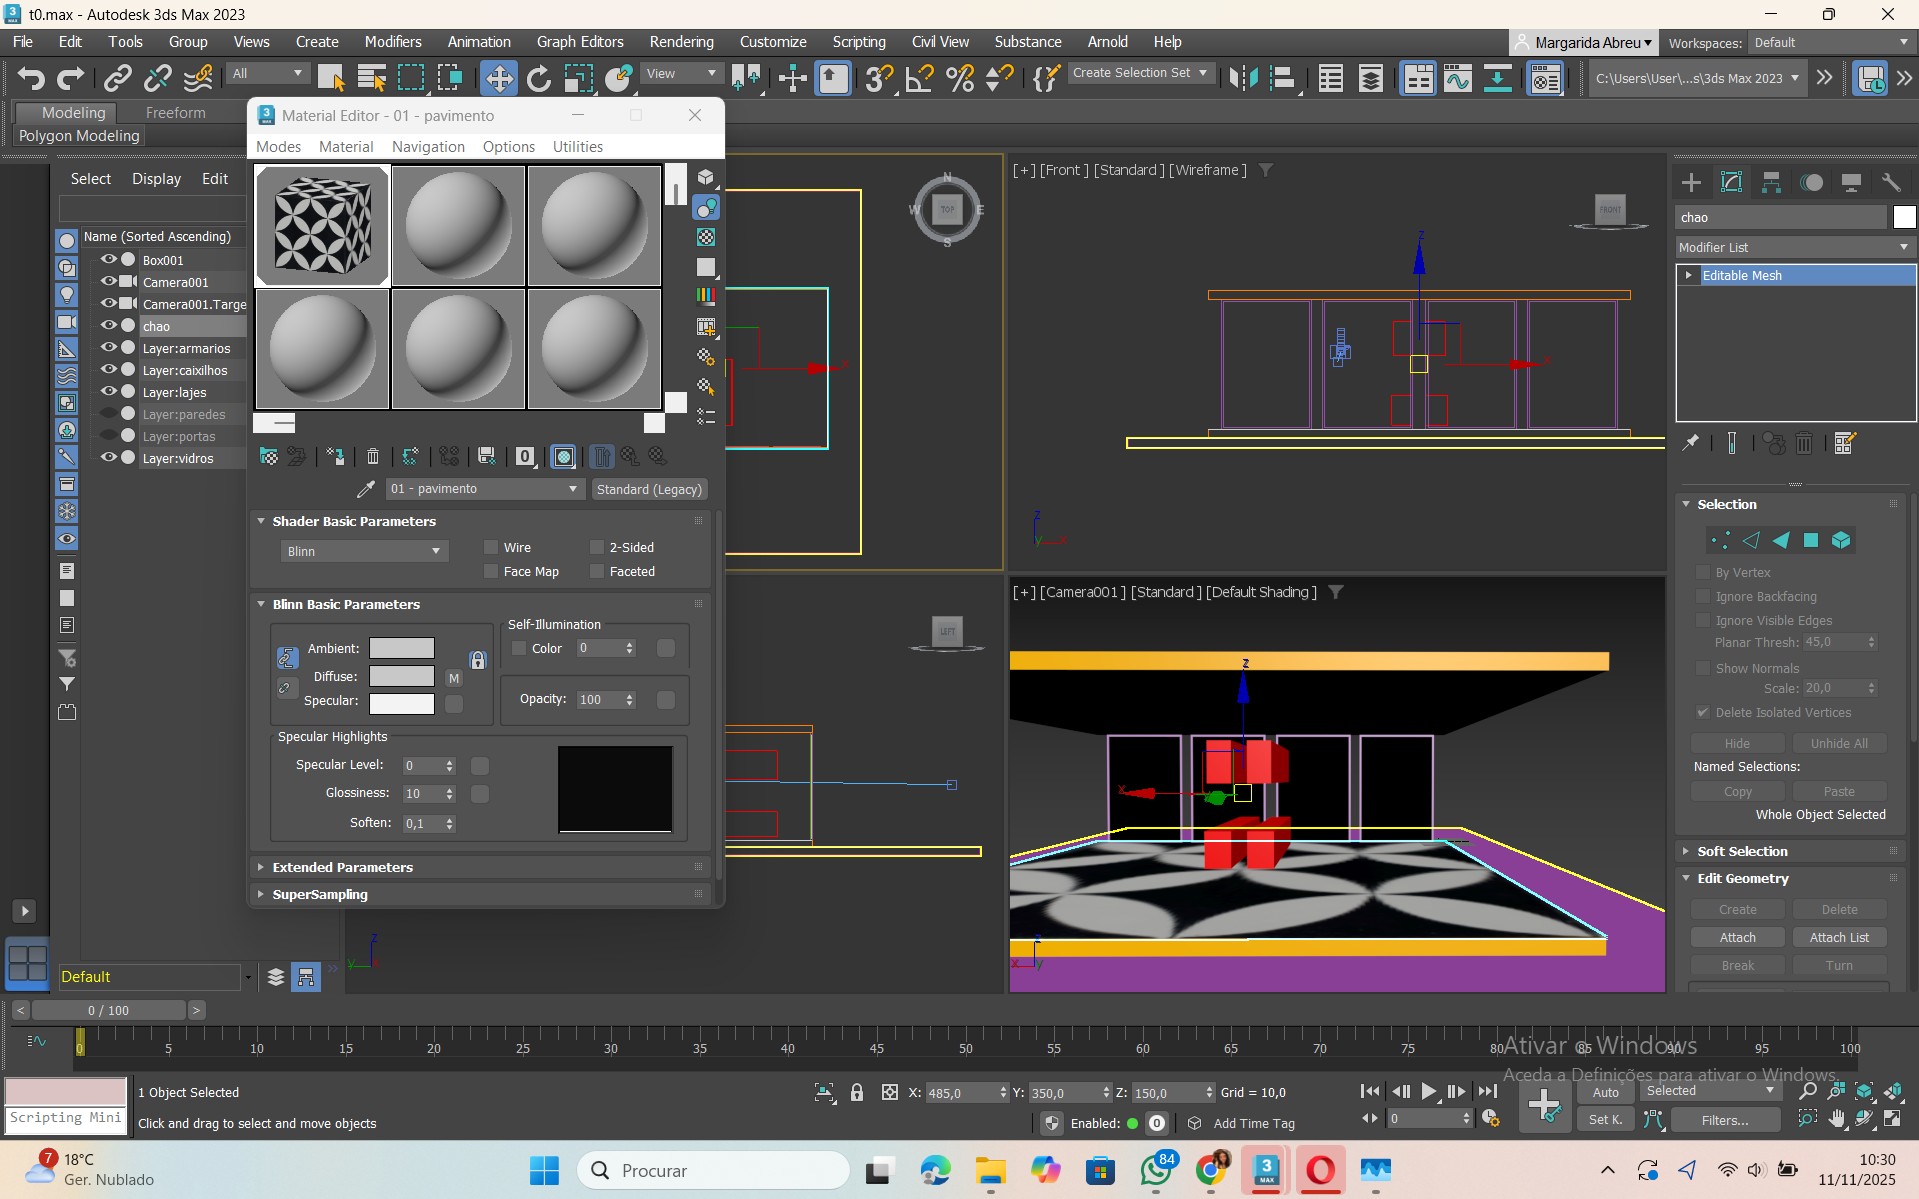Click the Attach List button
This screenshot has height=1199, width=1919.
pos(1839,937)
